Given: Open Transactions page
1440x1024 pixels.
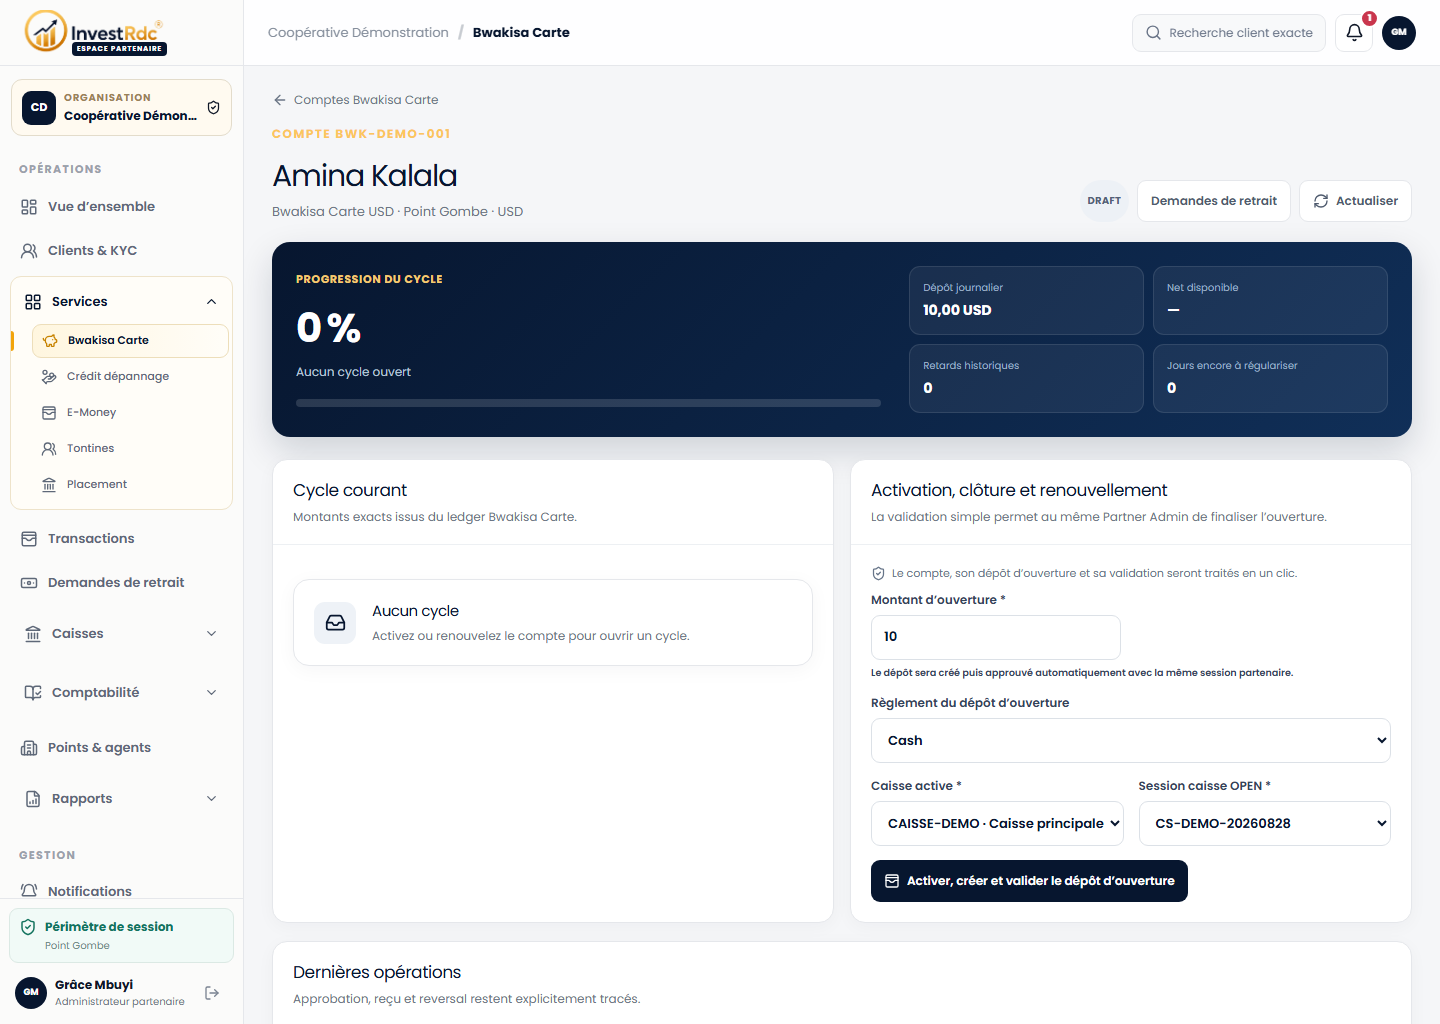Looking at the screenshot, I should (x=121, y=539).
